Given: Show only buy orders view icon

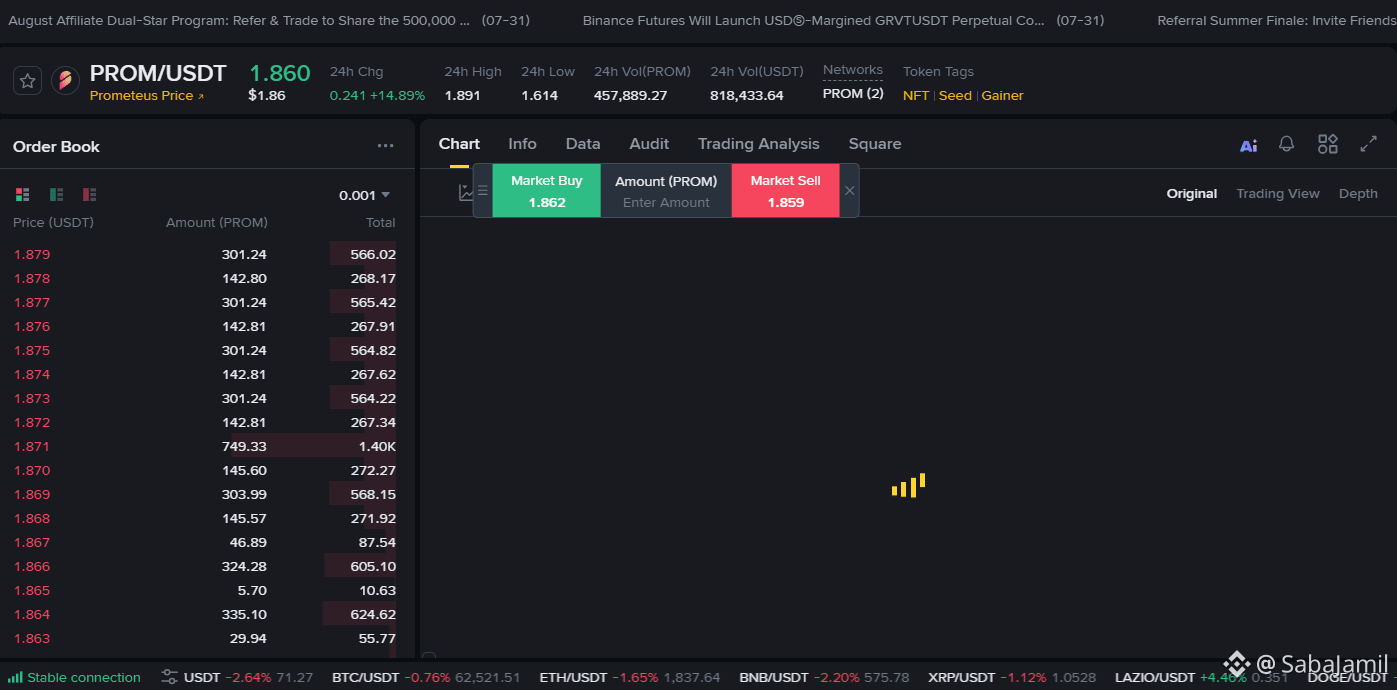Looking at the screenshot, I should tap(56, 194).
